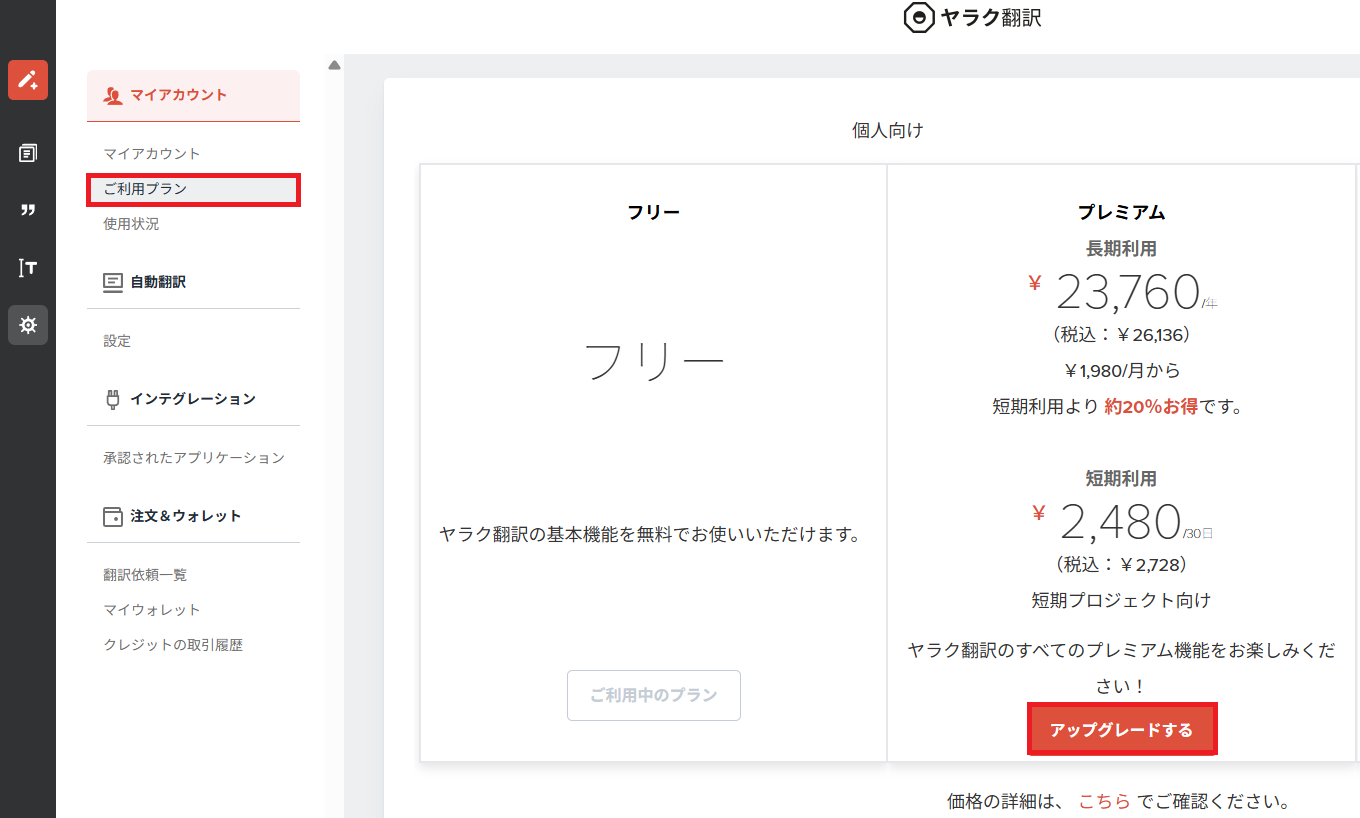Click the 自動翻訳 section heading text
Image resolution: width=1360 pixels, height=818 pixels.
click(x=158, y=282)
